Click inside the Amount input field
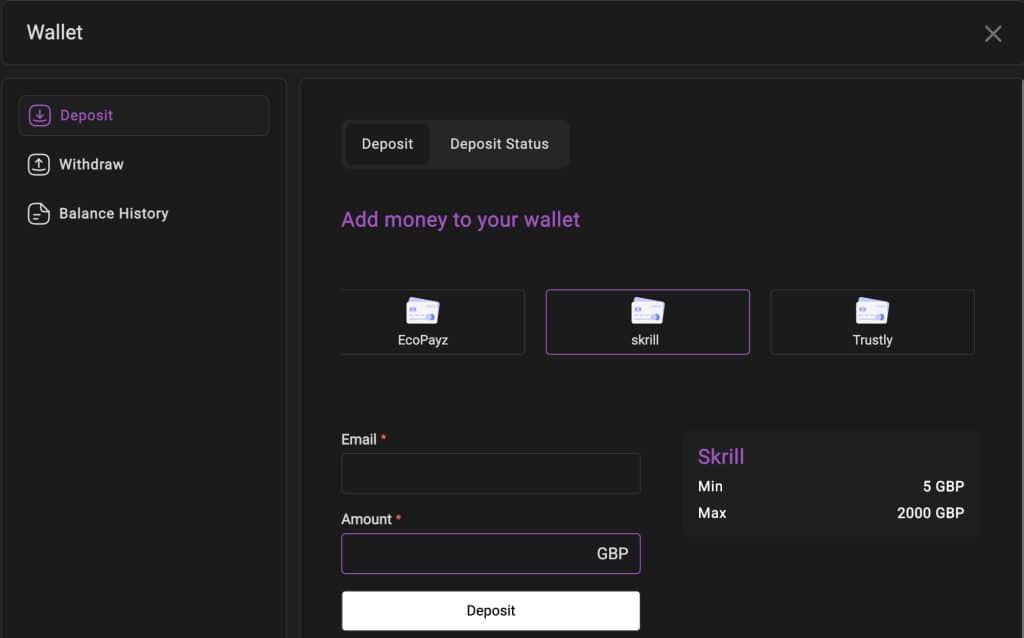The height and width of the screenshot is (638, 1024). 465,554
